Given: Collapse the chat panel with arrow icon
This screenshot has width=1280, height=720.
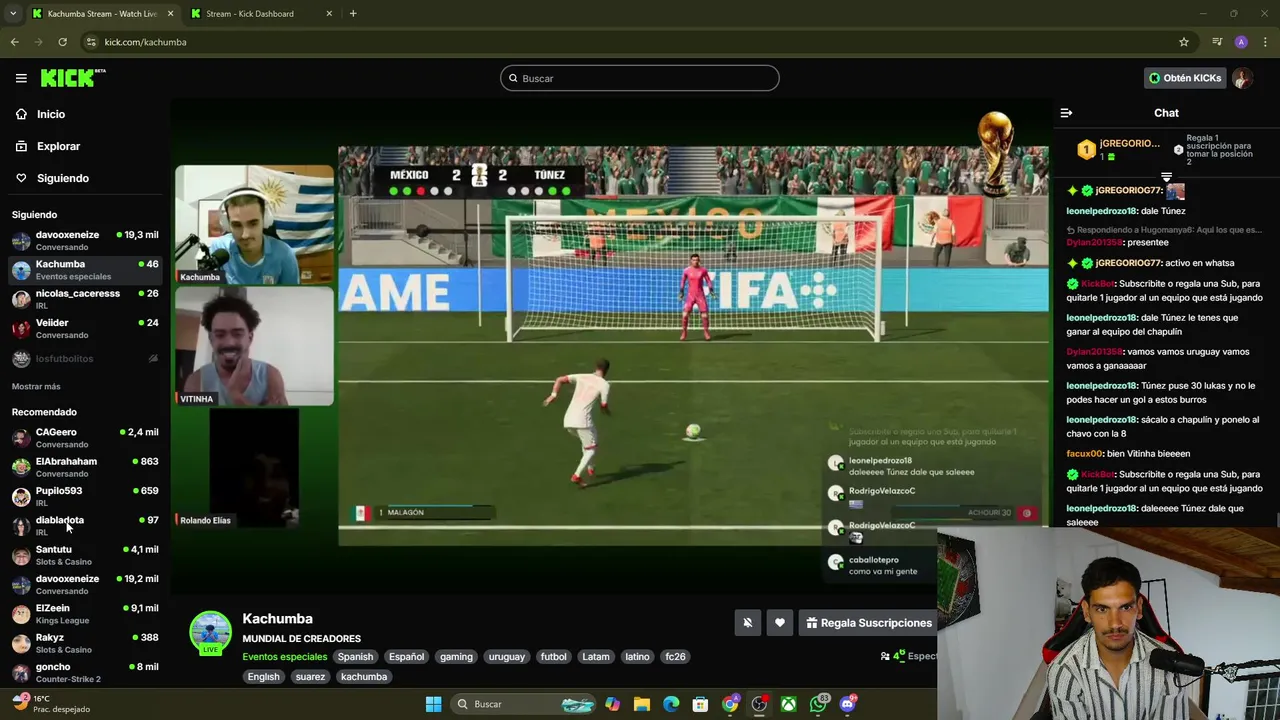Looking at the screenshot, I should [x=1066, y=113].
